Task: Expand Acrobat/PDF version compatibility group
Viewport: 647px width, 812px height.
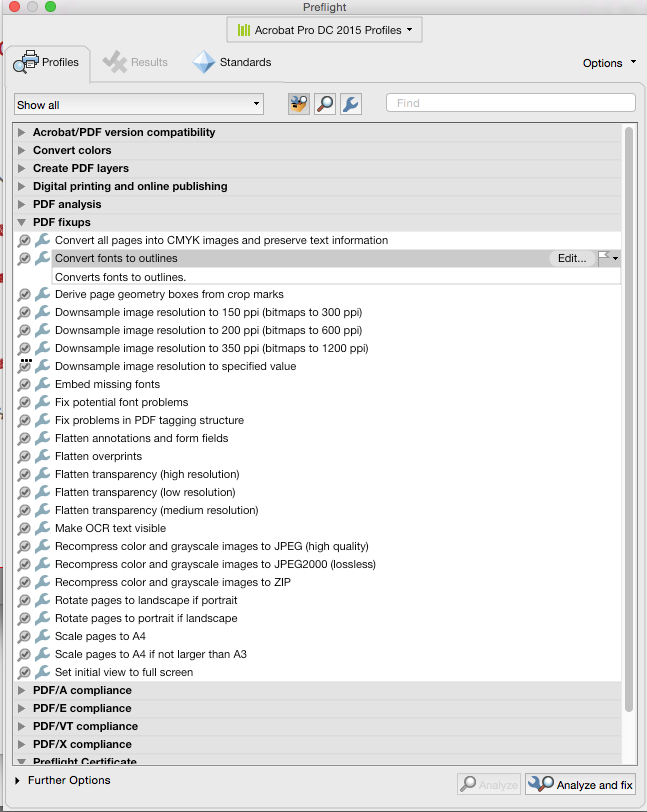Action: [x=21, y=132]
